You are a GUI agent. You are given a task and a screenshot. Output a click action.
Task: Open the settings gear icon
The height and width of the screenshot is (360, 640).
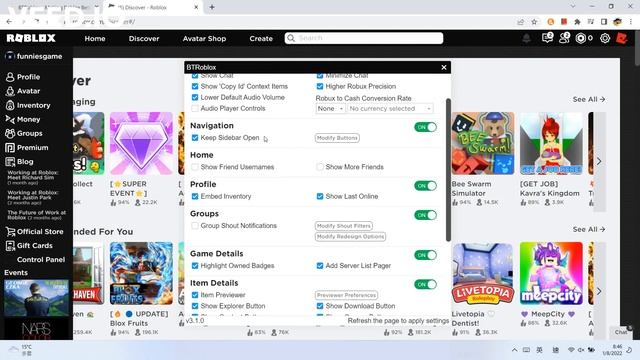[605, 38]
